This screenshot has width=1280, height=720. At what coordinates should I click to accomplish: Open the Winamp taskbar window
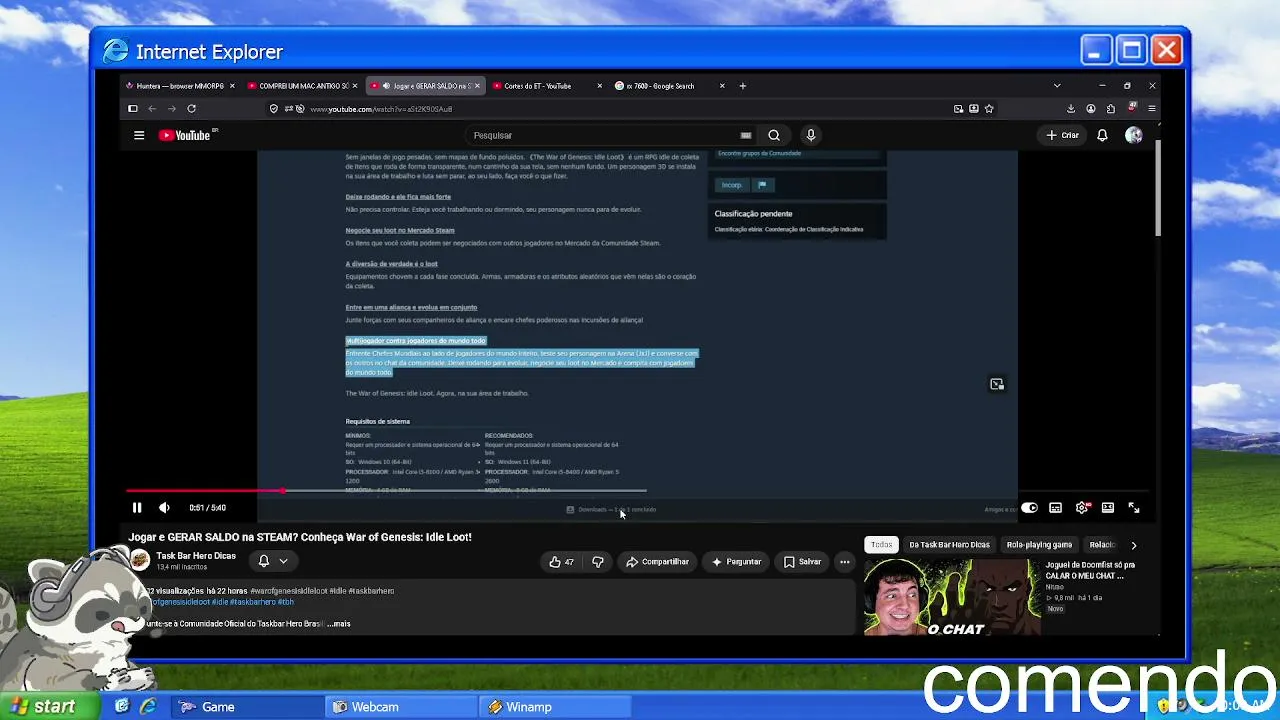[555, 707]
